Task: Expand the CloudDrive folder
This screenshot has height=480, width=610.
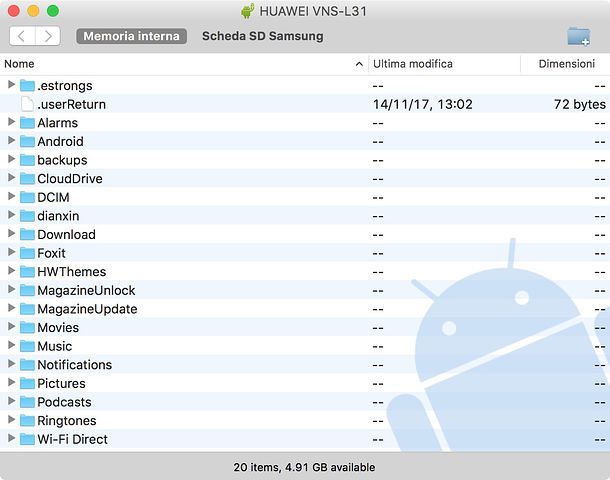Action: tap(11, 178)
